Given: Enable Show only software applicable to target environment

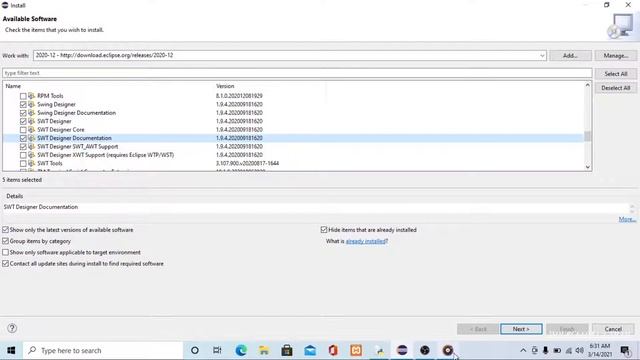Looking at the screenshot, I should point(5,252).
